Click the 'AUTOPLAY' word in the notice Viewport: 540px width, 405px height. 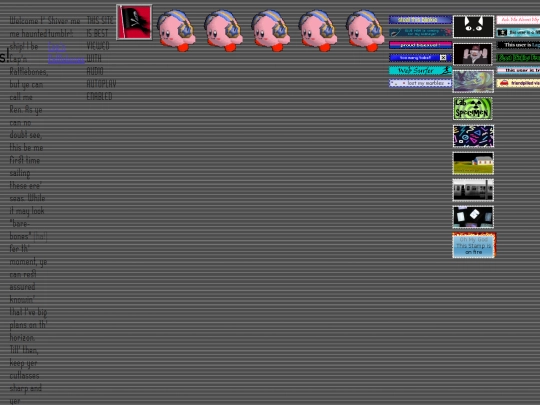pyautogui.click(x=102, y=84)
